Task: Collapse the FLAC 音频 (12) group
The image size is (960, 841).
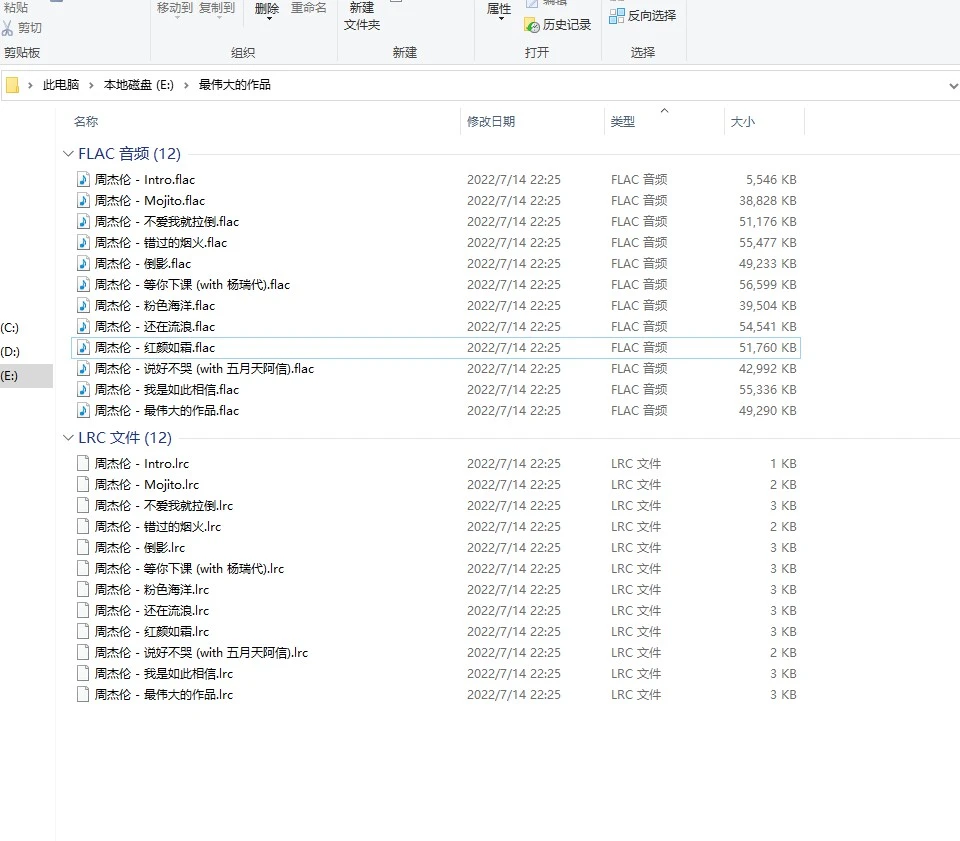Action: [x=68, y=154]
